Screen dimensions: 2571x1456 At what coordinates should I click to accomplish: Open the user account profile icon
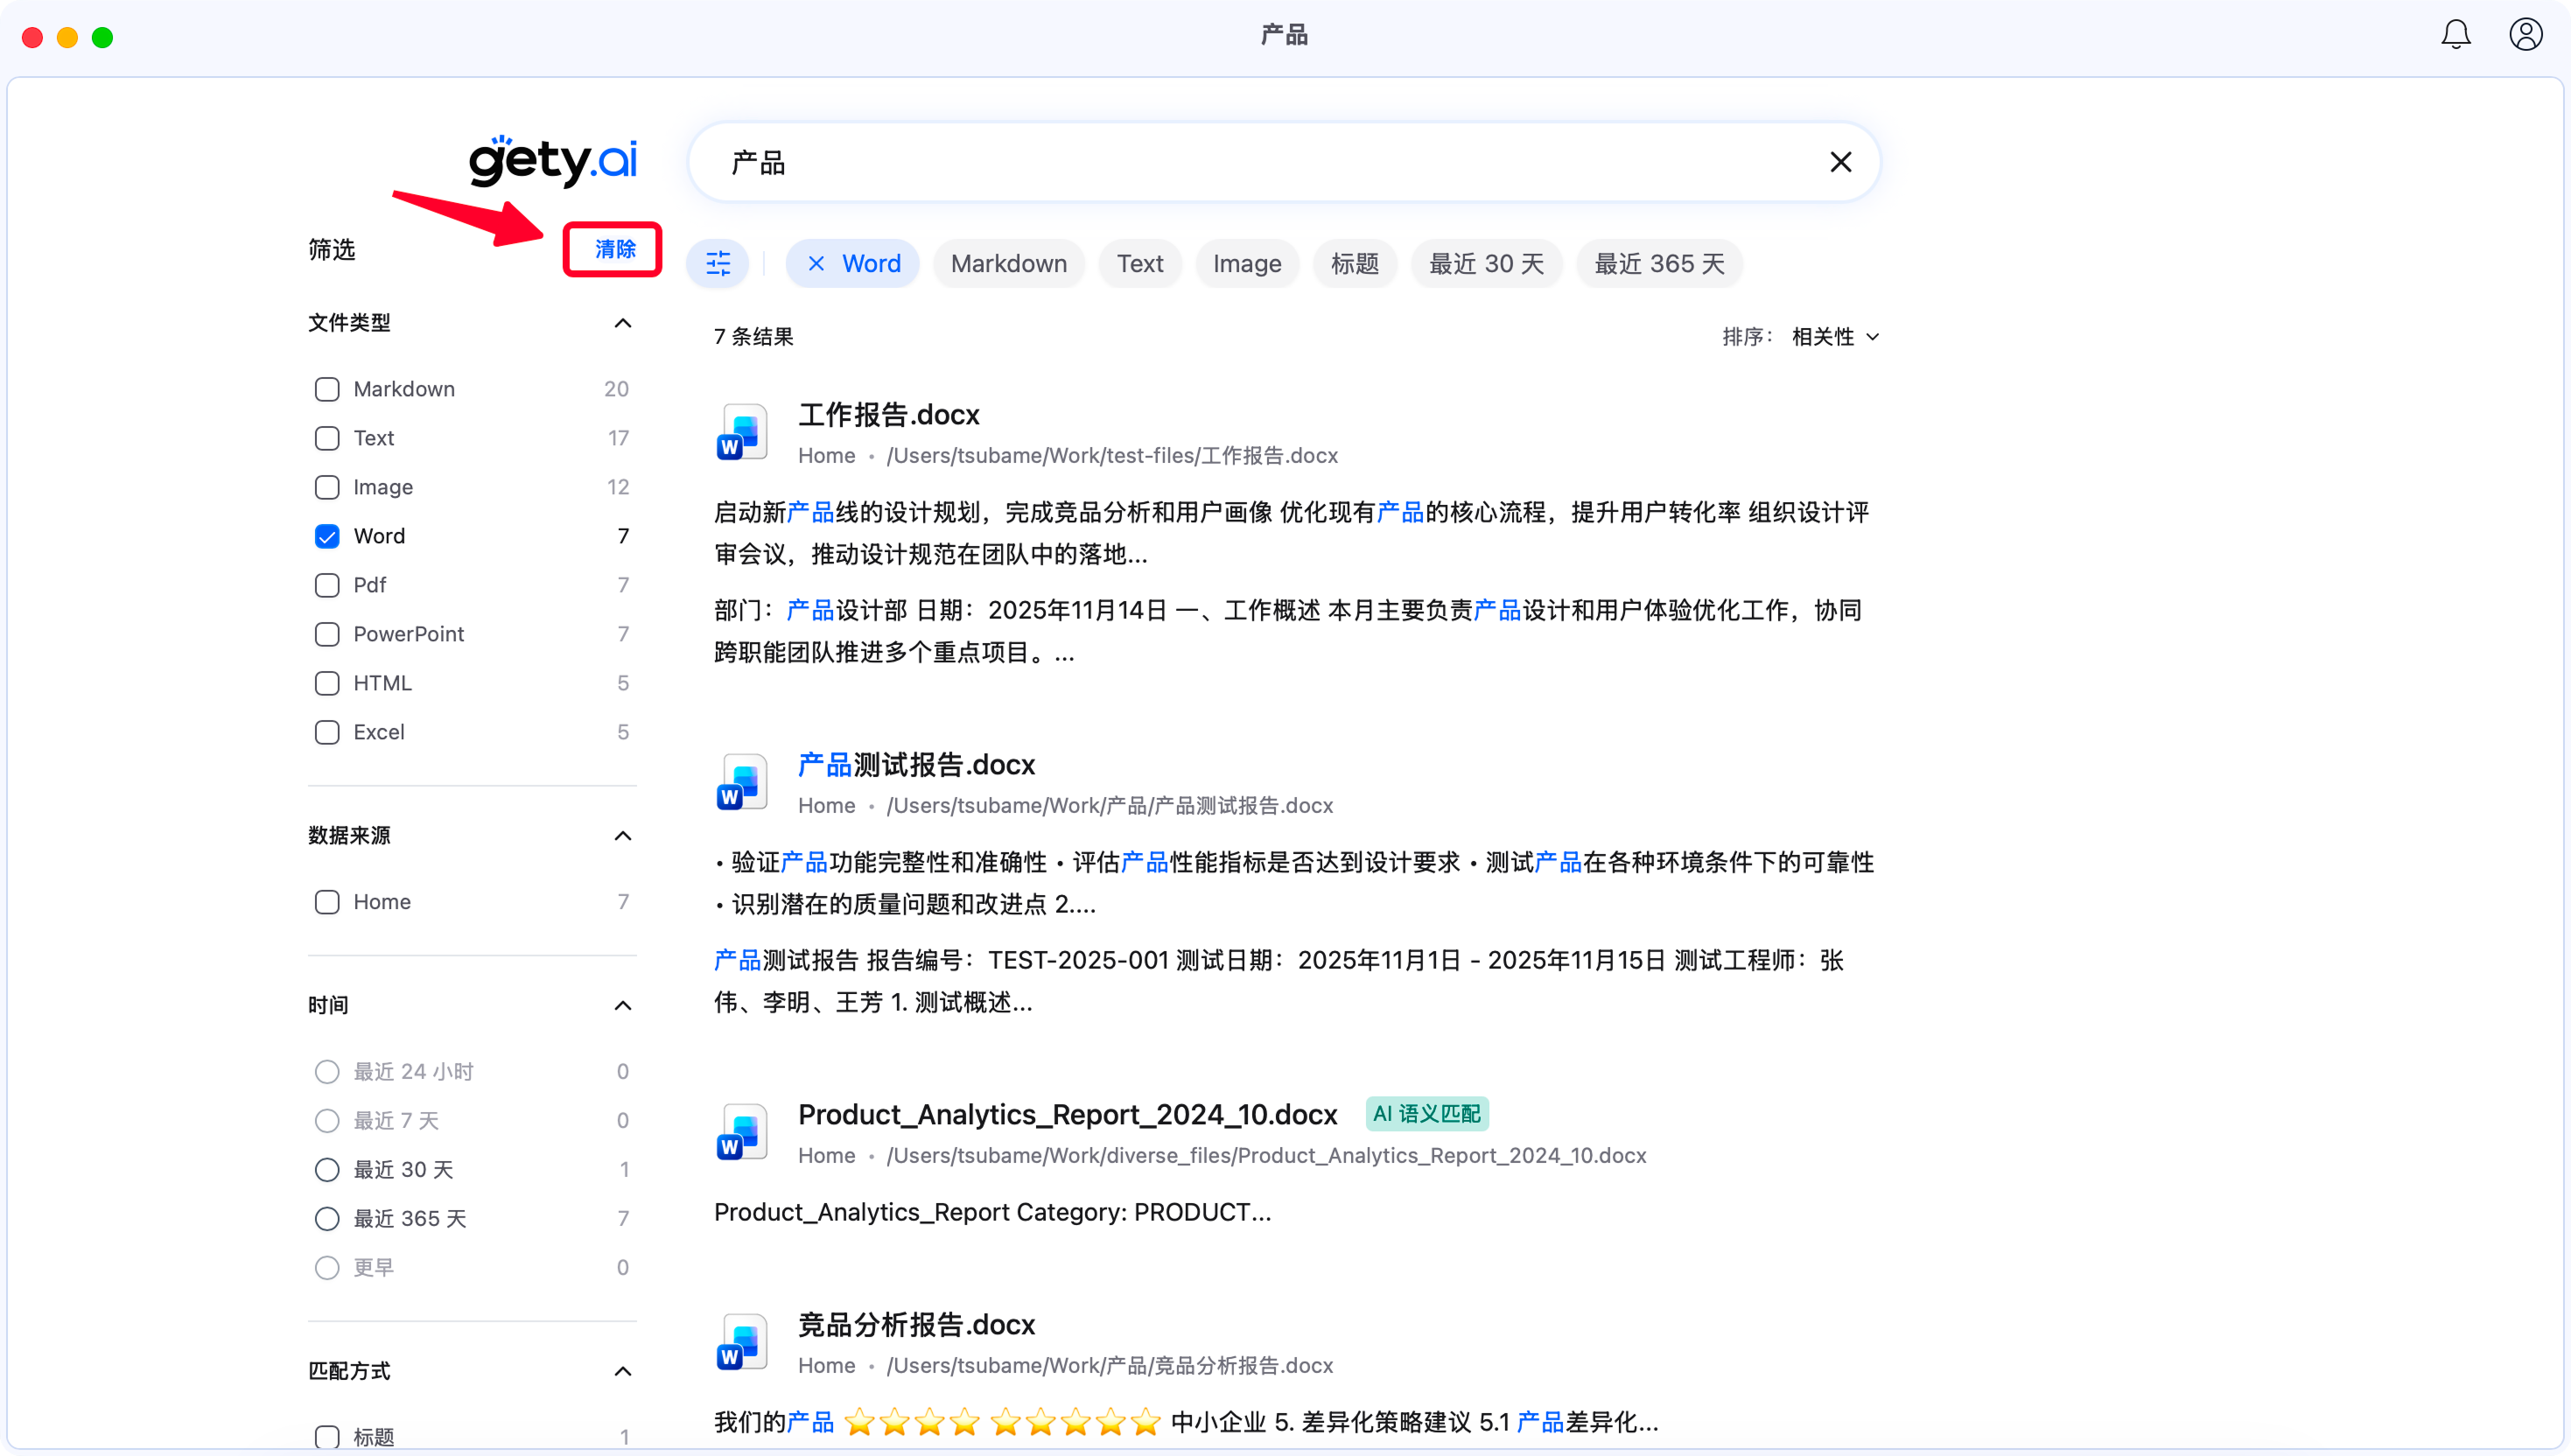[2525, 35]
